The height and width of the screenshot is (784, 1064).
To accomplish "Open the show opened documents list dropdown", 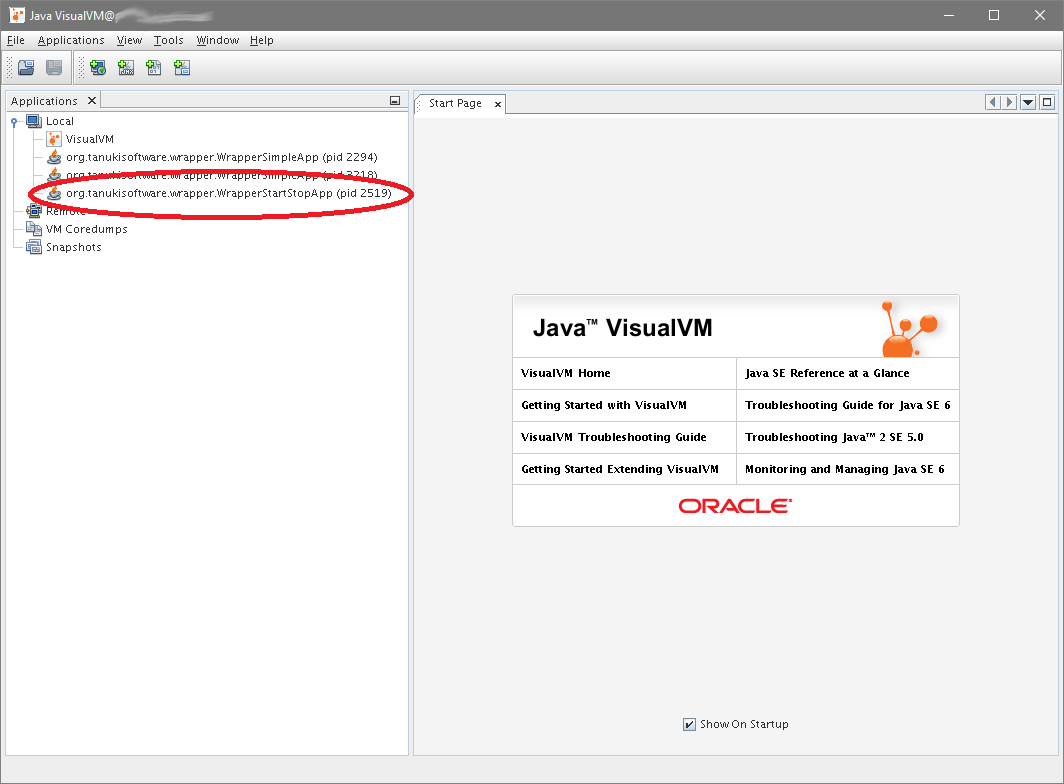I will point(1028,102).
